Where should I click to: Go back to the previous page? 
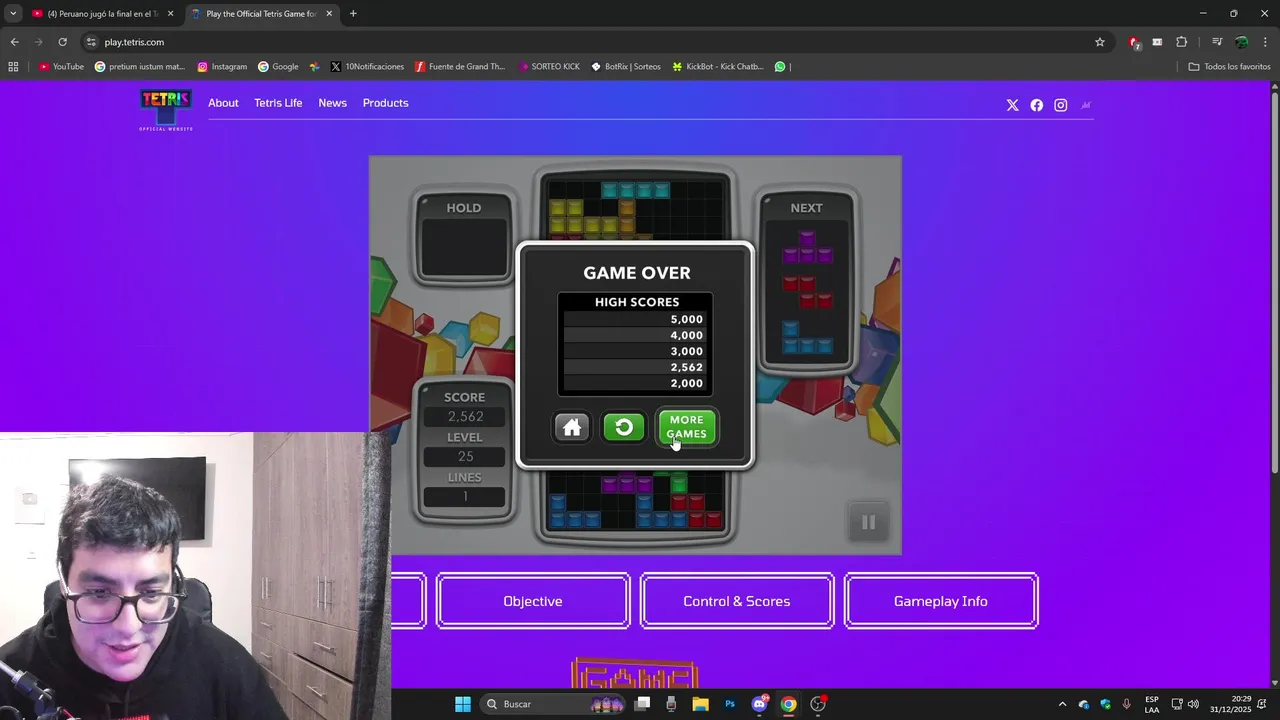14,42
